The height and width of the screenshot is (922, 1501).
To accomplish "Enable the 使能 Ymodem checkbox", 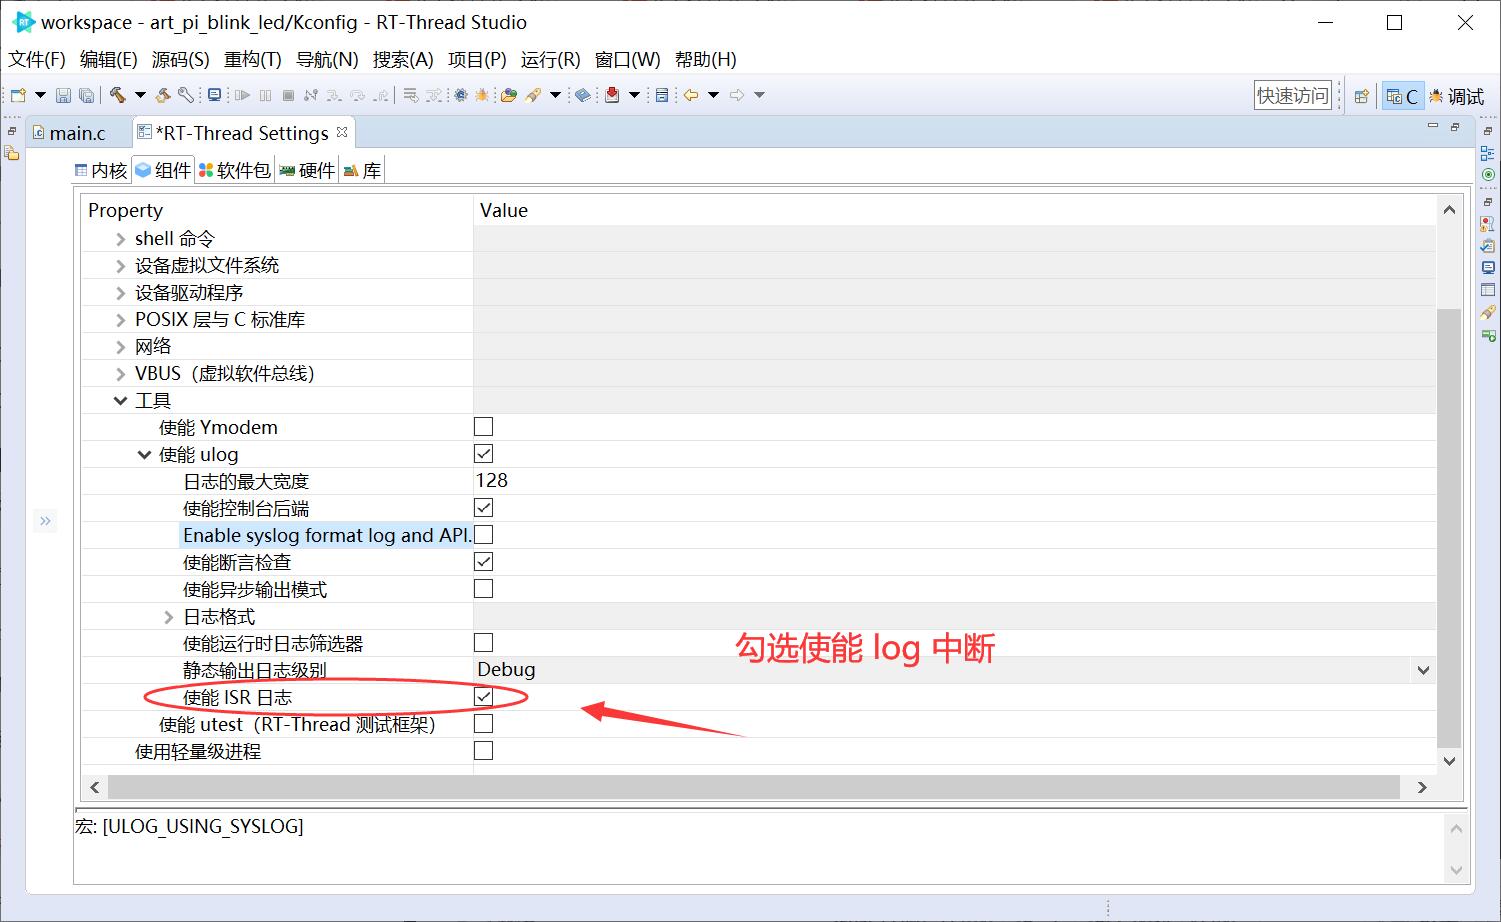I will (484, 427).
